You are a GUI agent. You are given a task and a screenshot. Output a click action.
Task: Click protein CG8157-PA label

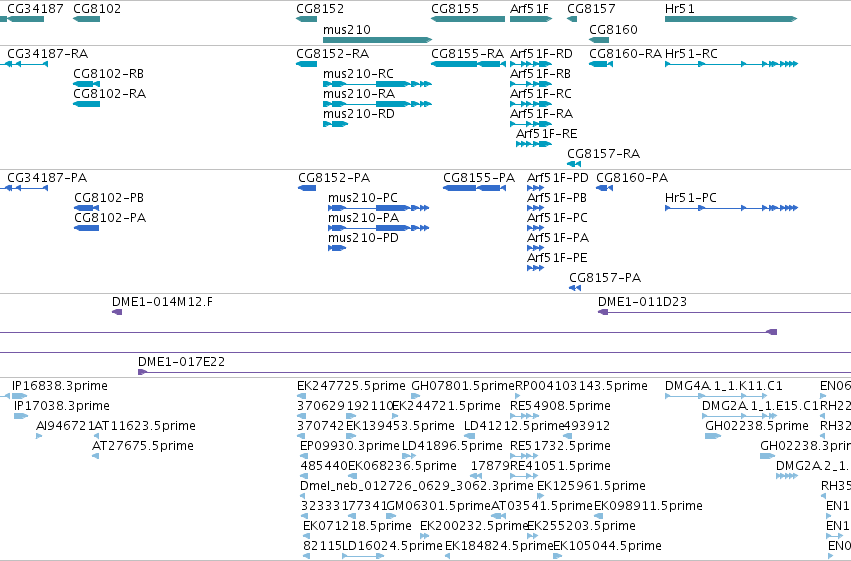[605, 278]
